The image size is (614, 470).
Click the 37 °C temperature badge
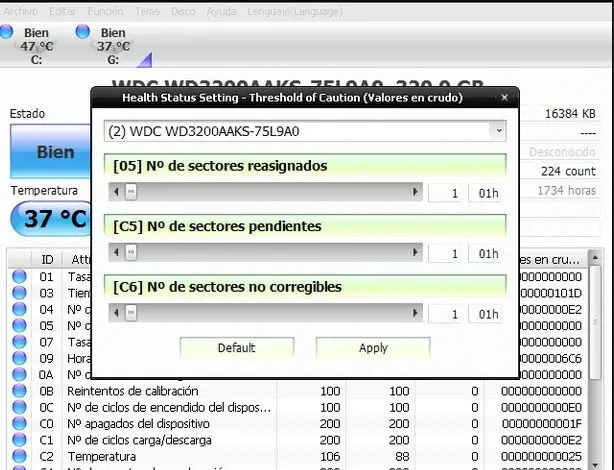52,219
